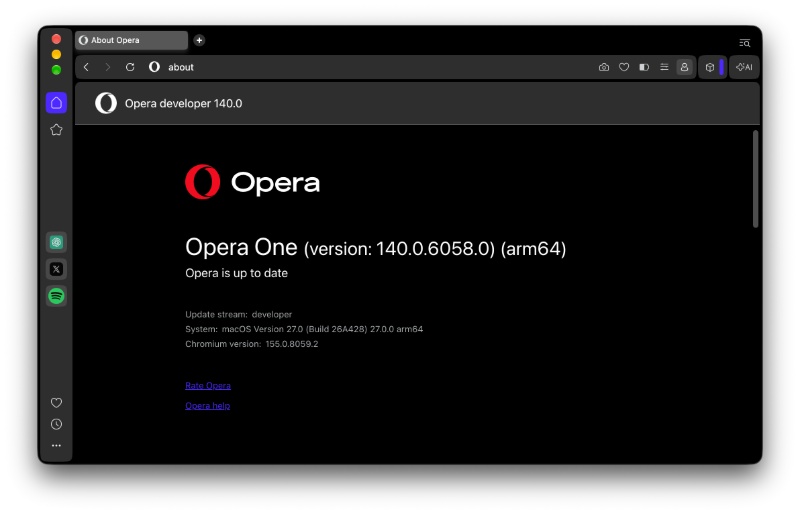Image resolution: width=800 pixels, height=514 pixels.
Task: Open ChatGPT in the sidebar
Action: (56, 242)
